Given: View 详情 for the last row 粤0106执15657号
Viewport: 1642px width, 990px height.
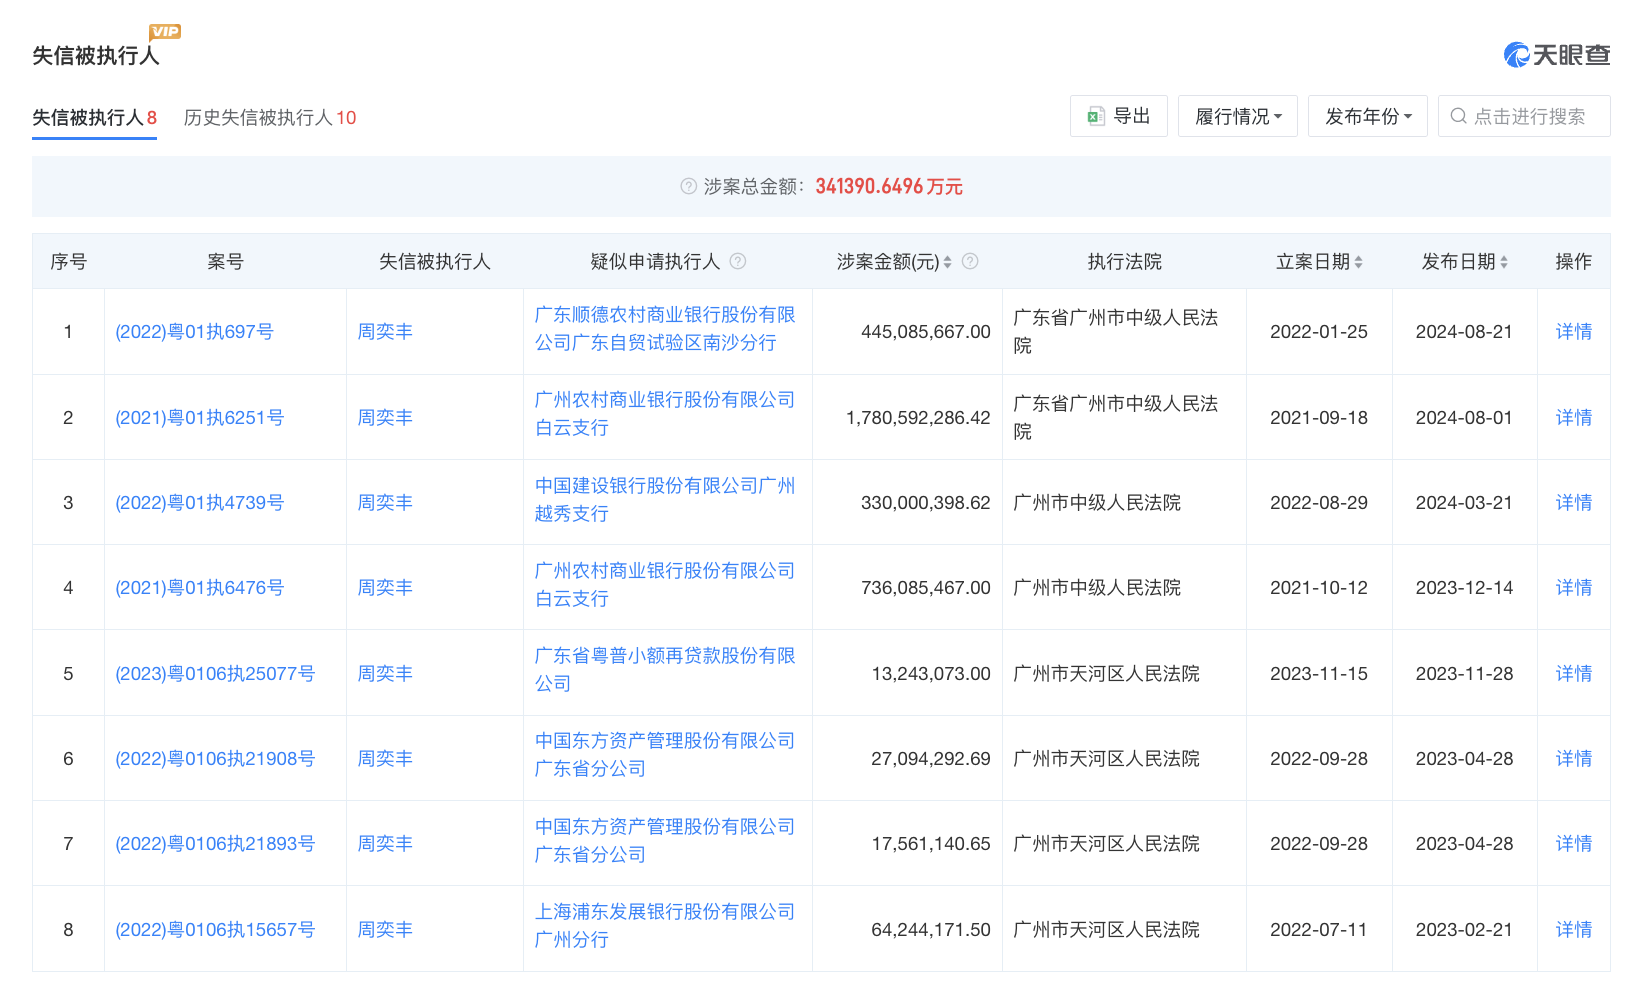Looking at the screenshot, I should coord(1573,929).
